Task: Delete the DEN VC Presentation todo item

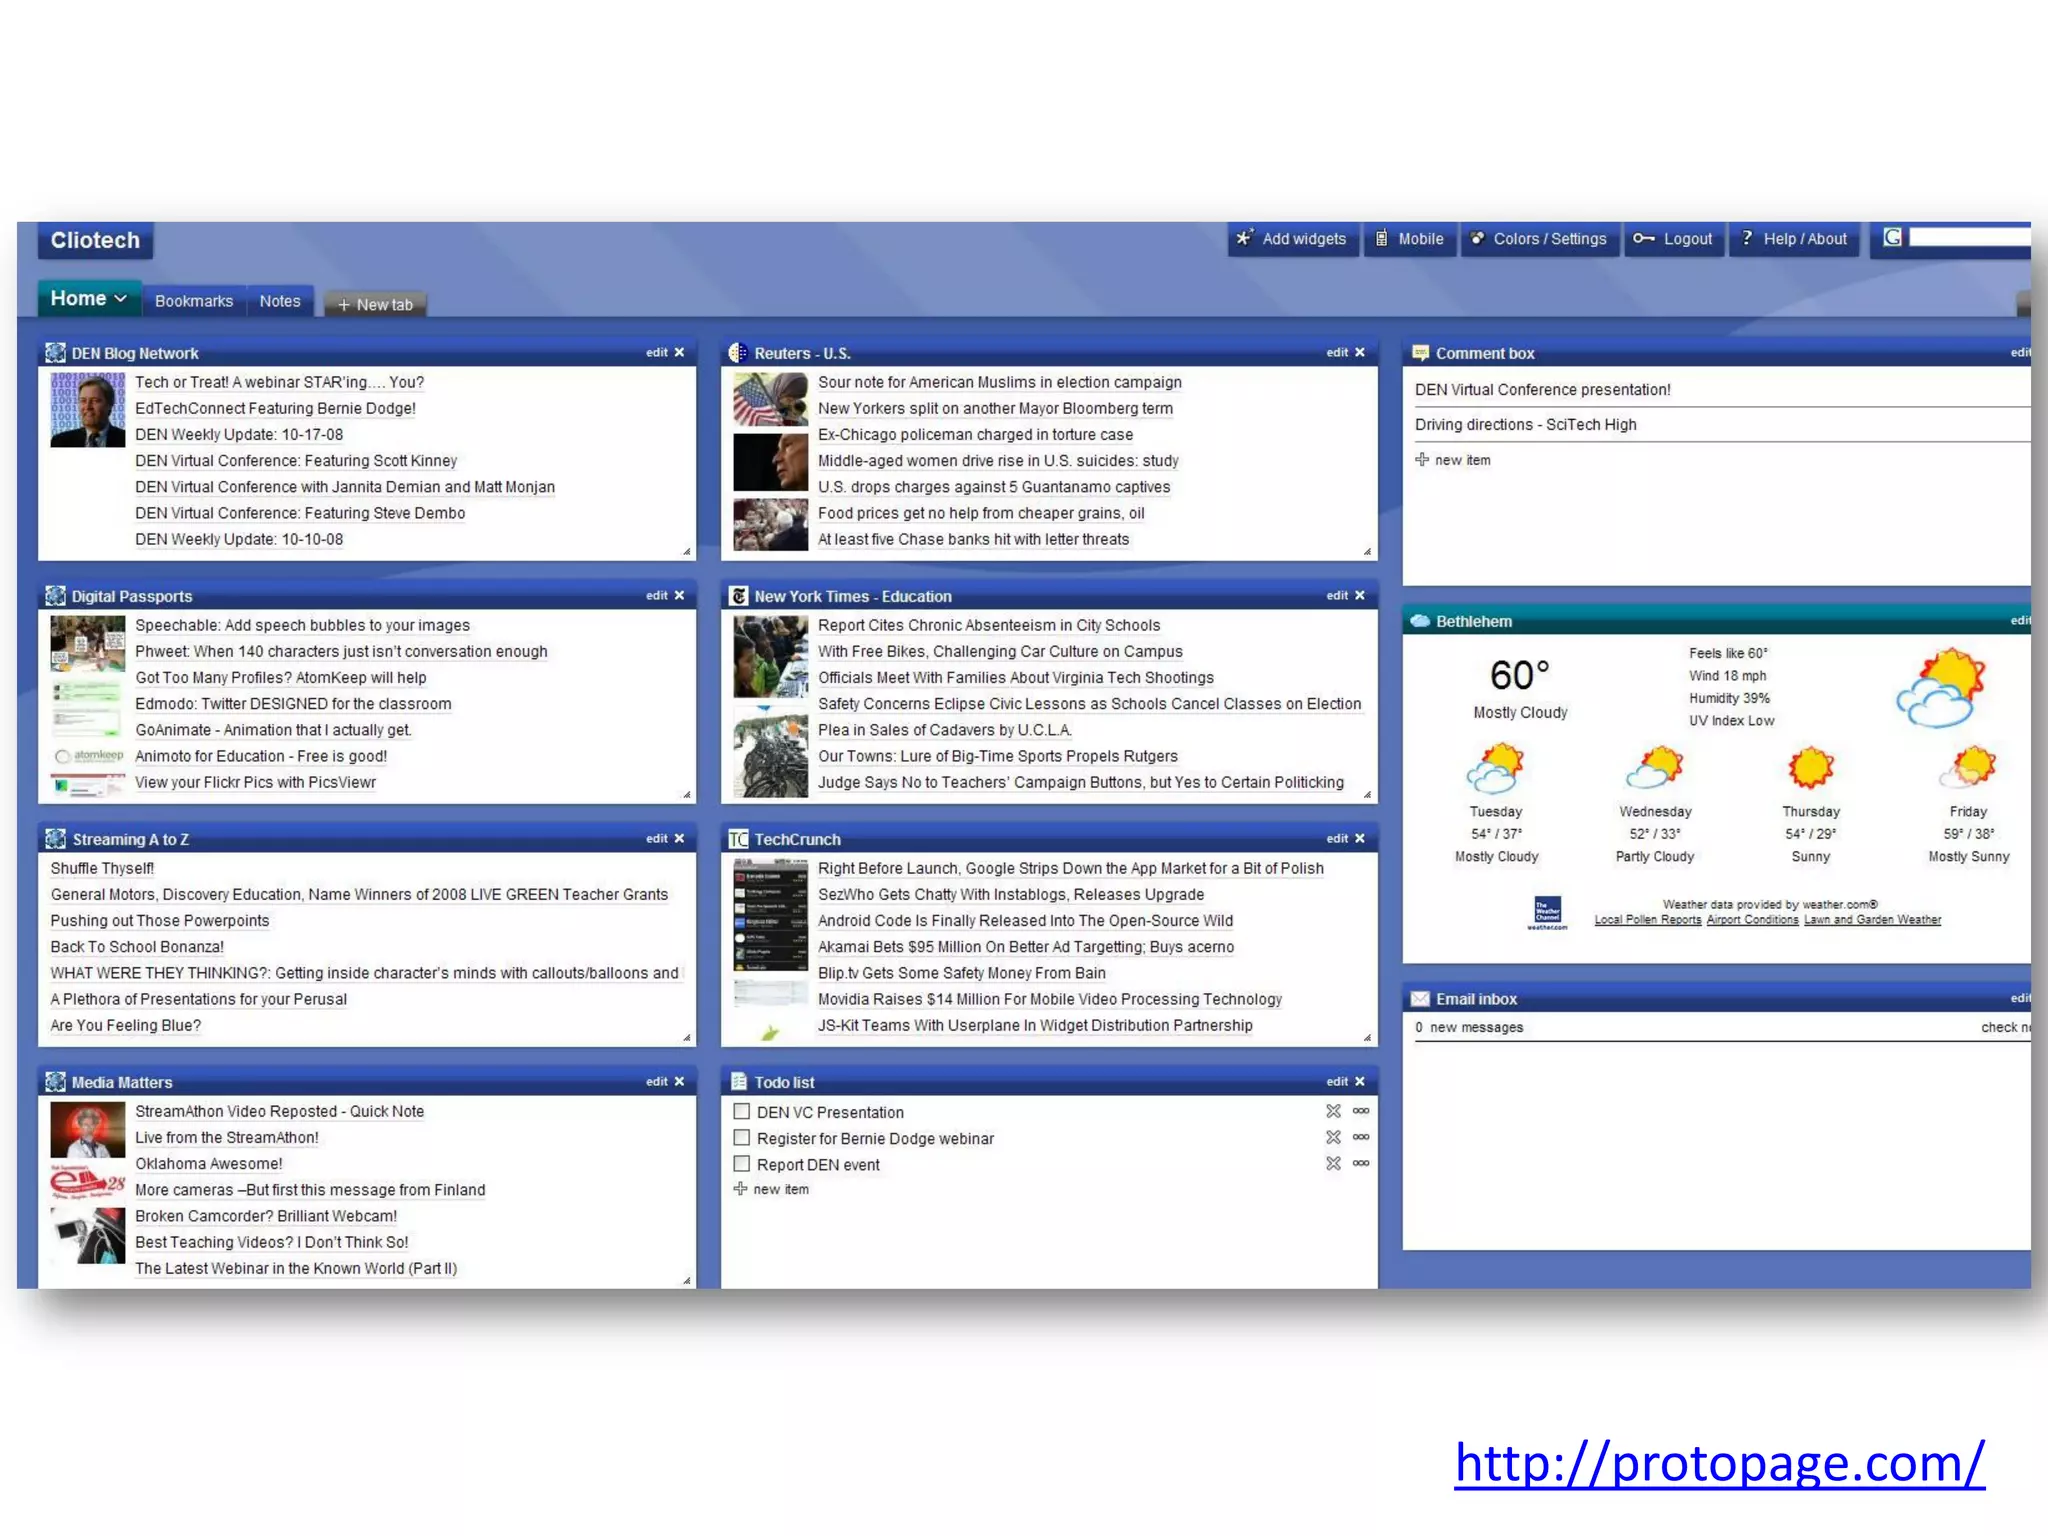Action: coord(1333,1111)
